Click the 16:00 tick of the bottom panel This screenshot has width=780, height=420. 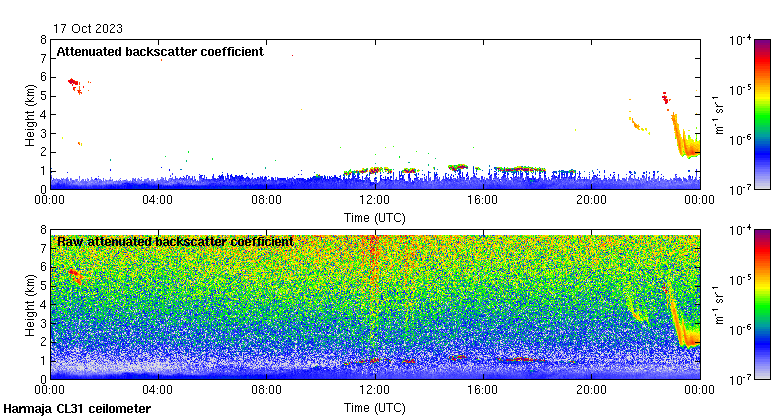[x=483, y=390]
